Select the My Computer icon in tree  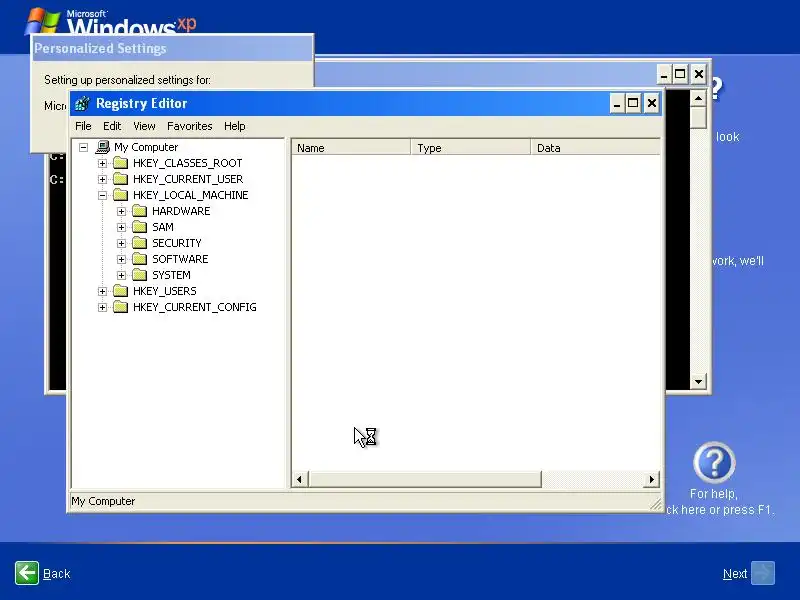[x=103, y=147]
